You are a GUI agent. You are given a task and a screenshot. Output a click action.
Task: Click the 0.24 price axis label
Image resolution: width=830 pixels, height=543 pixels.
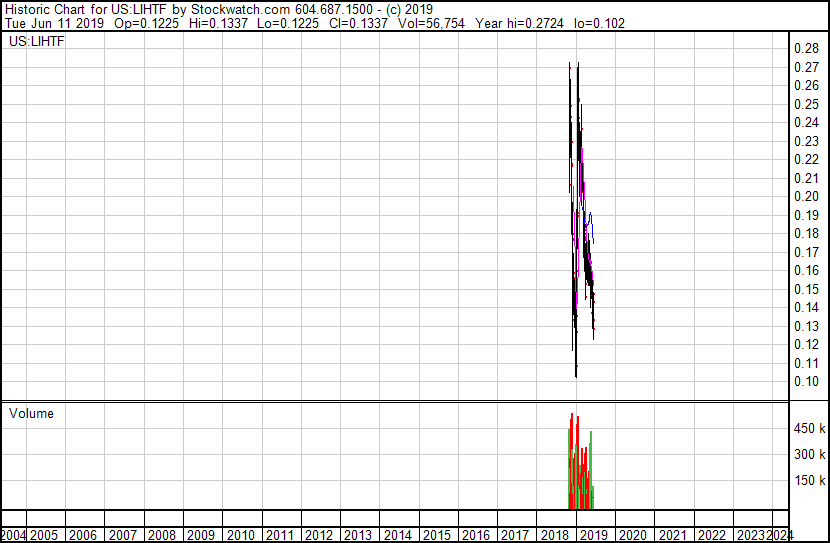(x=807, y=123)
